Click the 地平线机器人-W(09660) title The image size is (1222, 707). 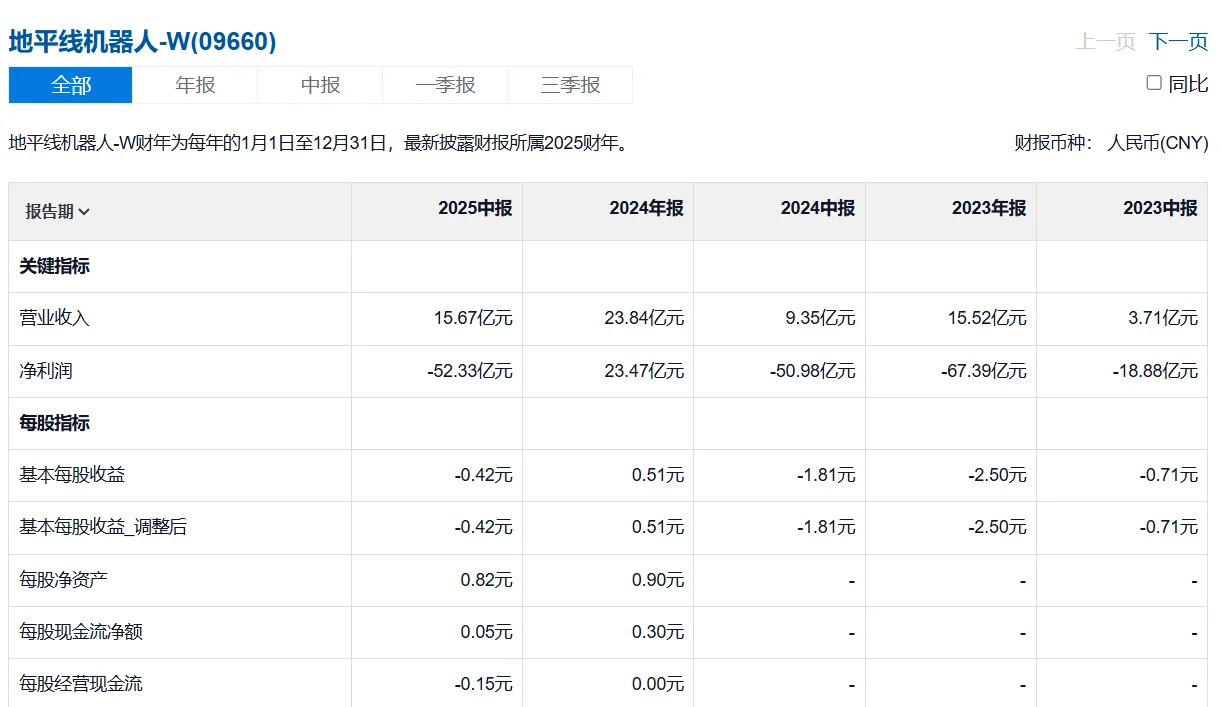click(x=142, y=41)
